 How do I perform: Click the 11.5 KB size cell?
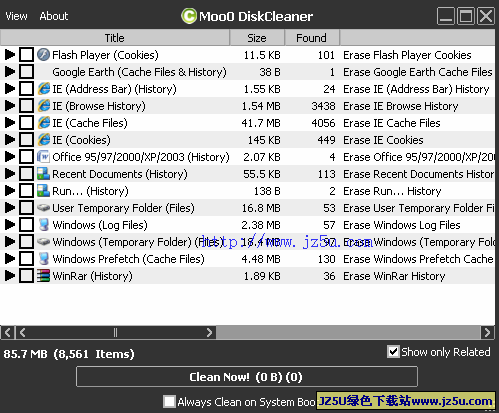click(262, 55)
